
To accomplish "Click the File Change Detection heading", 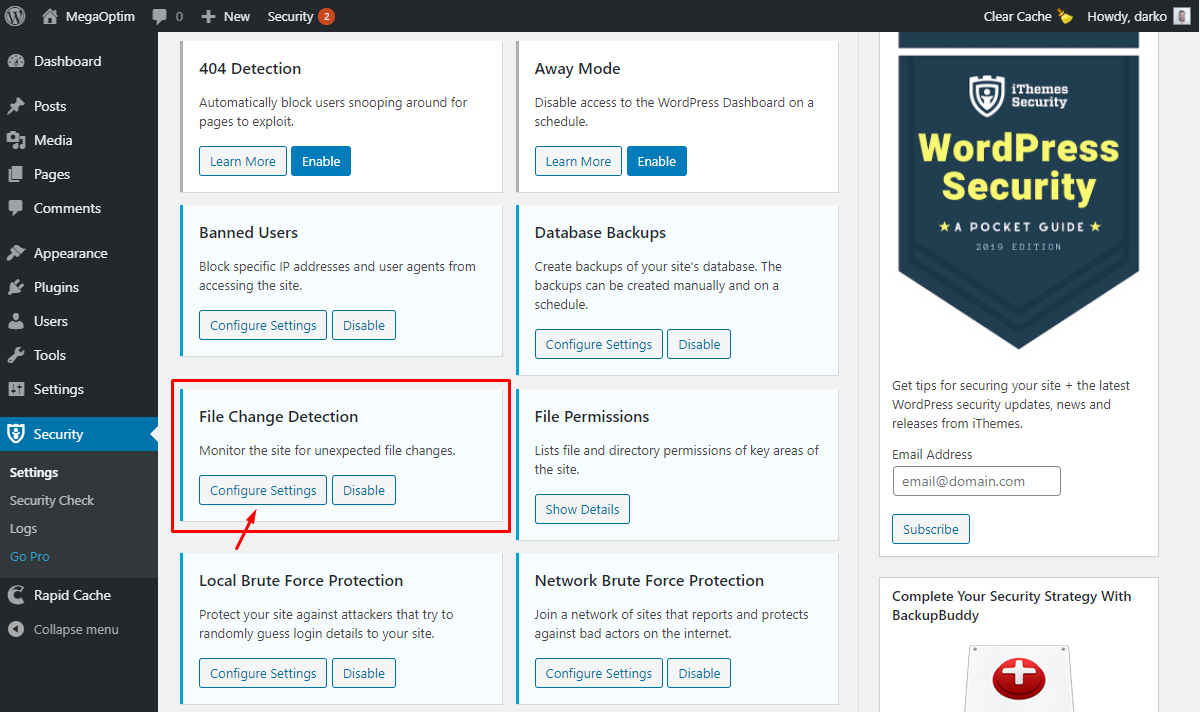I will (x=278, y=416).
